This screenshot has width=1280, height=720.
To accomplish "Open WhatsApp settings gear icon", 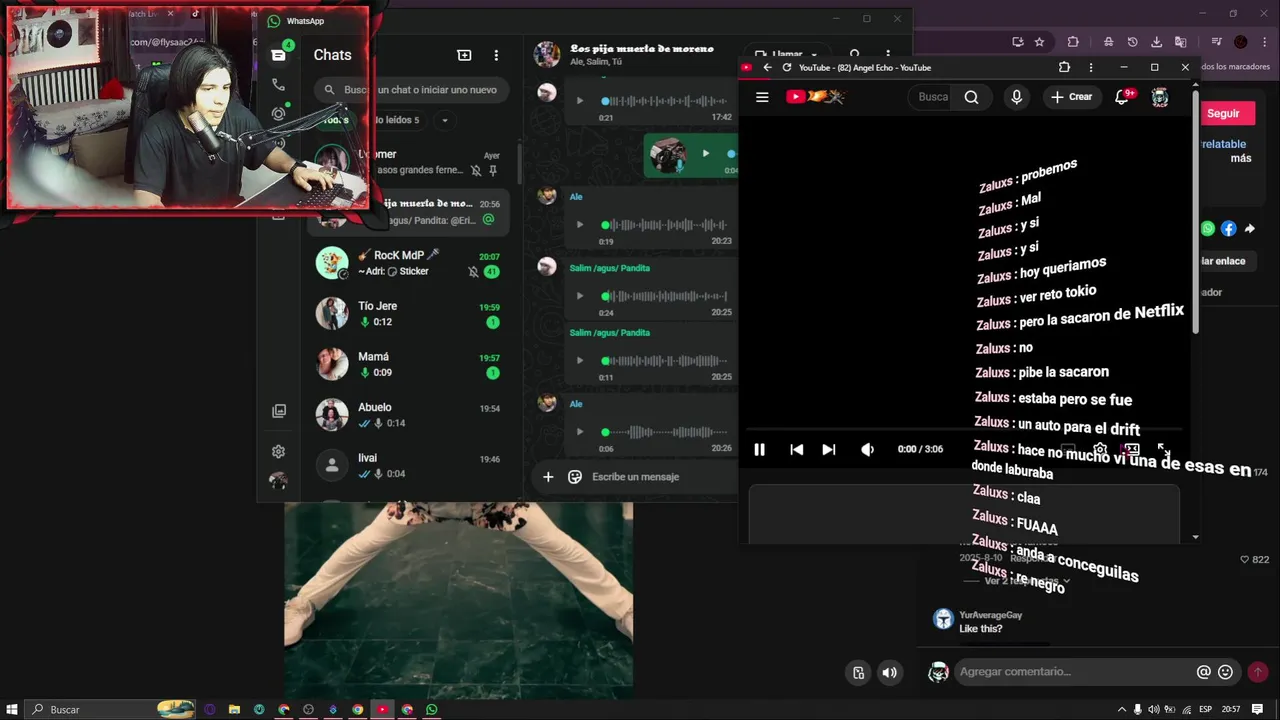I will 278,451.
